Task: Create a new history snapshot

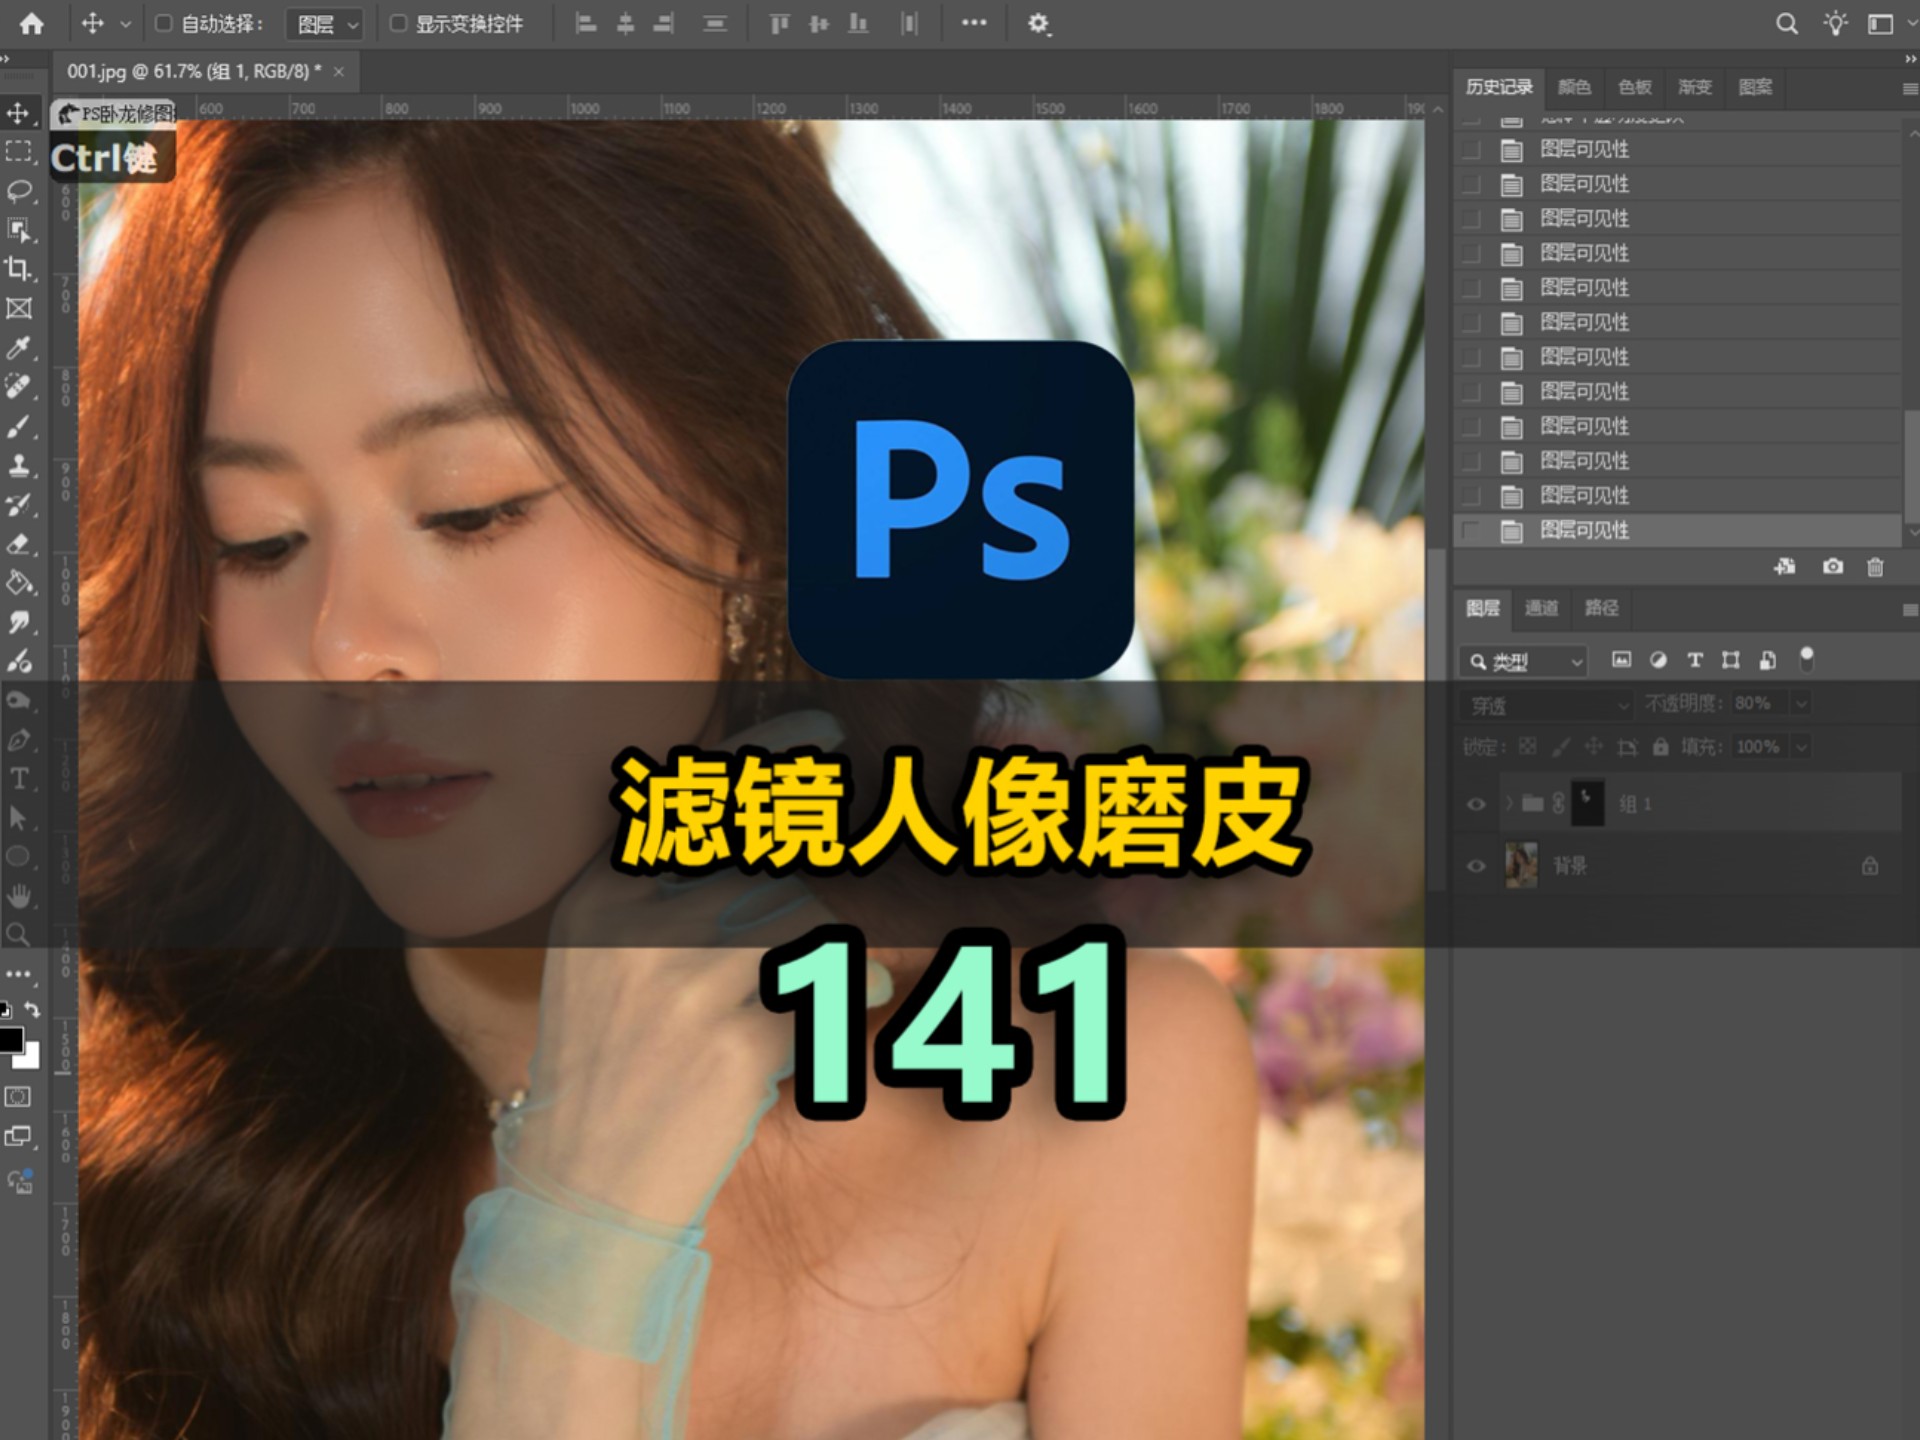Action: point(1832,567)
